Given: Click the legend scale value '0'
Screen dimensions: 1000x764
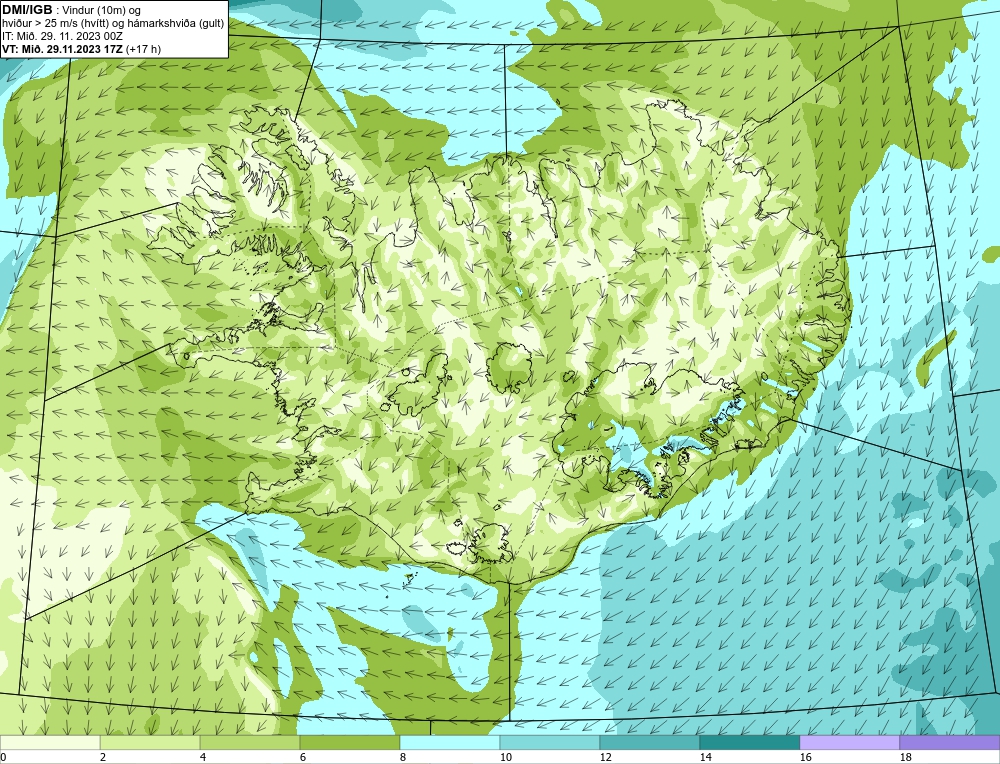Looking at the screenshot, I should [3, 757].
